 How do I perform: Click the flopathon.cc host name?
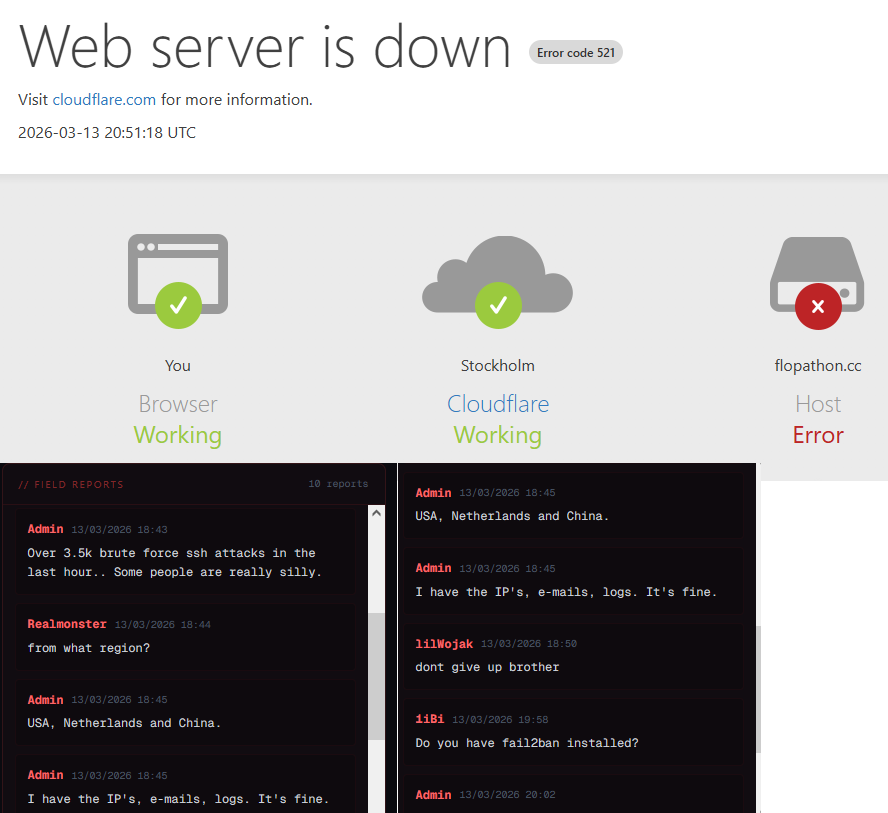[818, 366]
